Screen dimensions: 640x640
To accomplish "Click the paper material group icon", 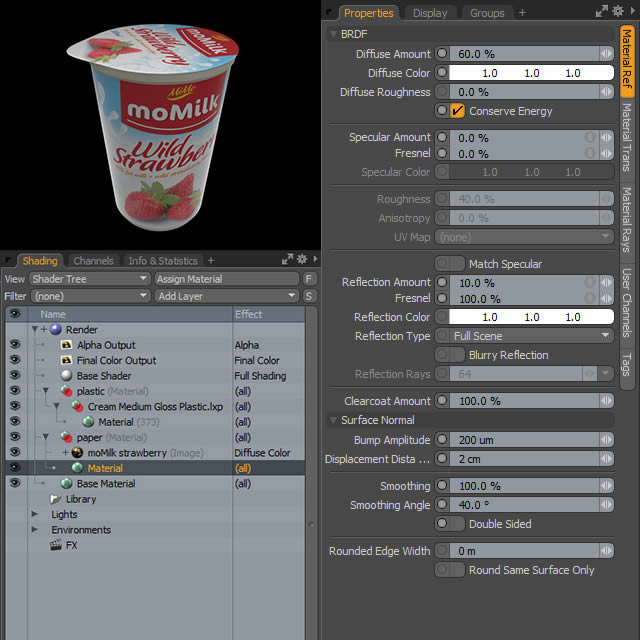I will 66,437.
